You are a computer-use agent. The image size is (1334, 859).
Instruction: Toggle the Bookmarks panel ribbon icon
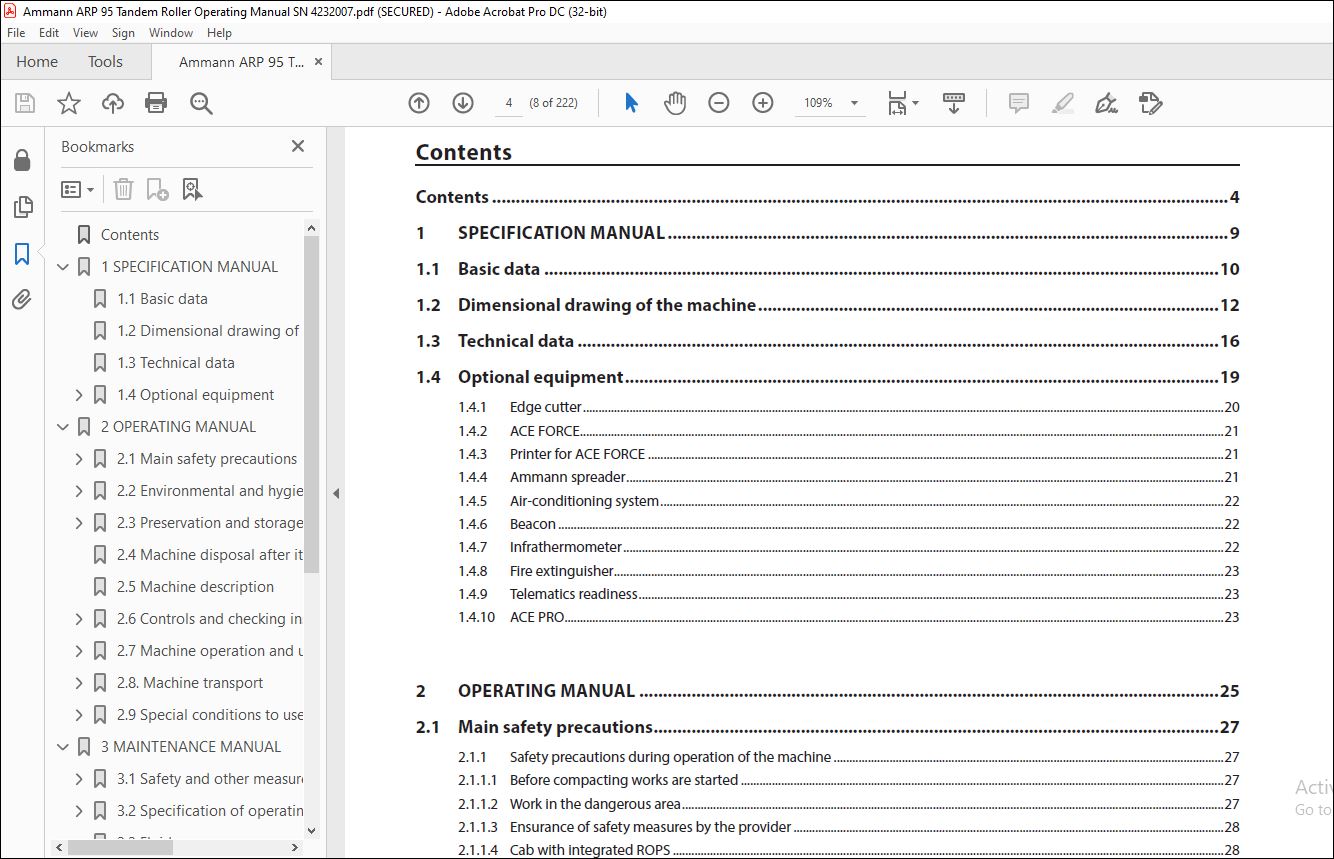point(22,254)
